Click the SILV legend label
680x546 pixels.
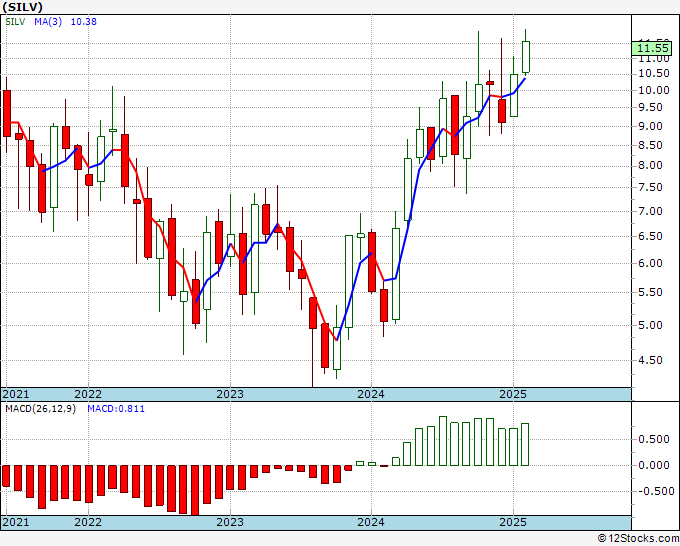pyautogui.click(x=15, y=22)
